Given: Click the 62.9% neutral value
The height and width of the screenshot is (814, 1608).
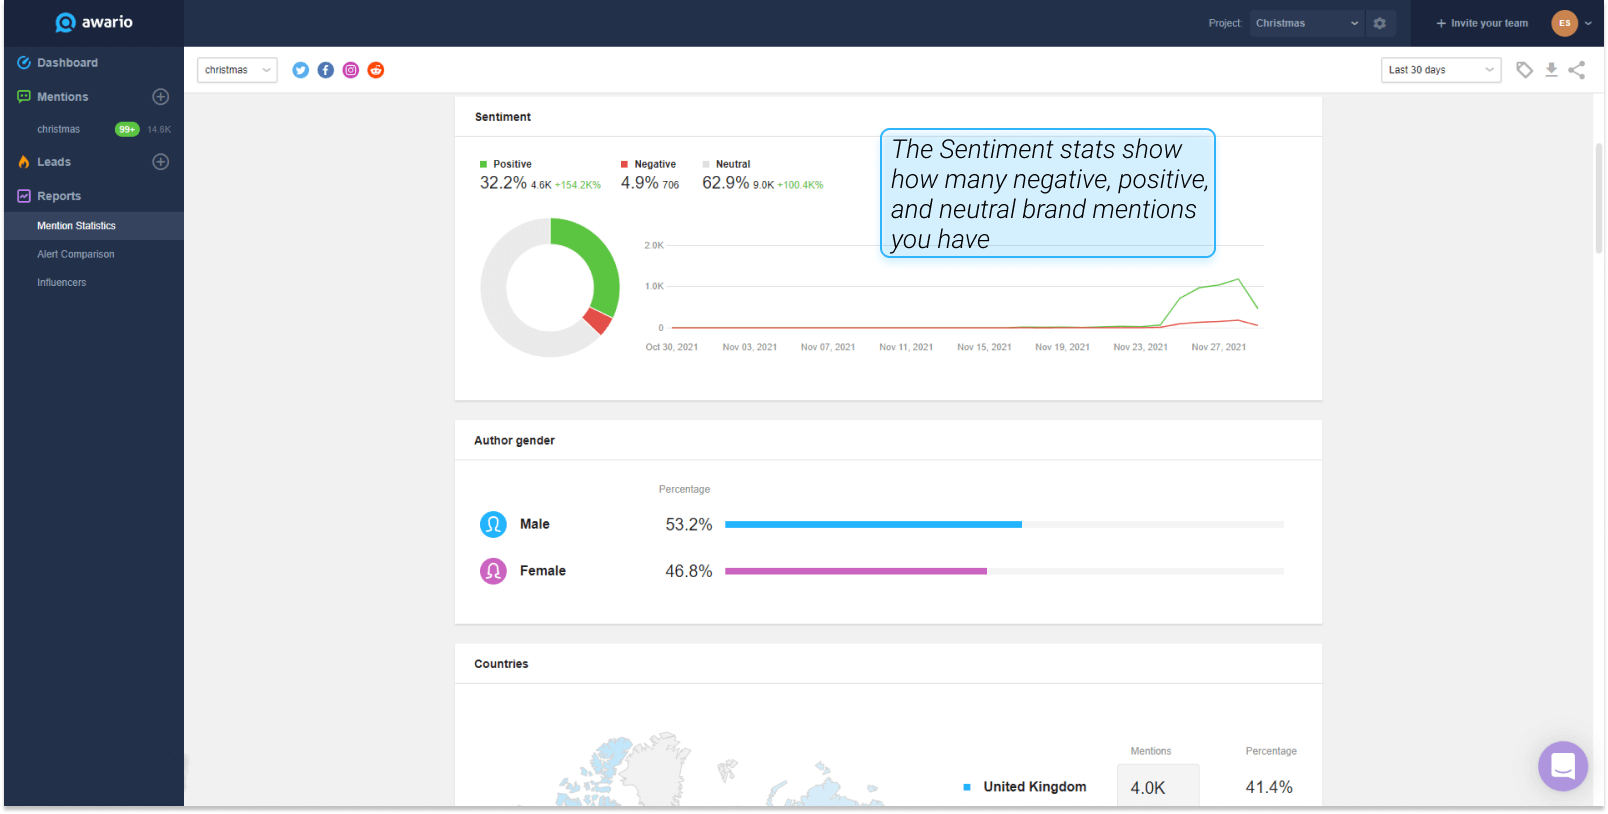Looking at the screenshot, I should [x=725, y=183].
